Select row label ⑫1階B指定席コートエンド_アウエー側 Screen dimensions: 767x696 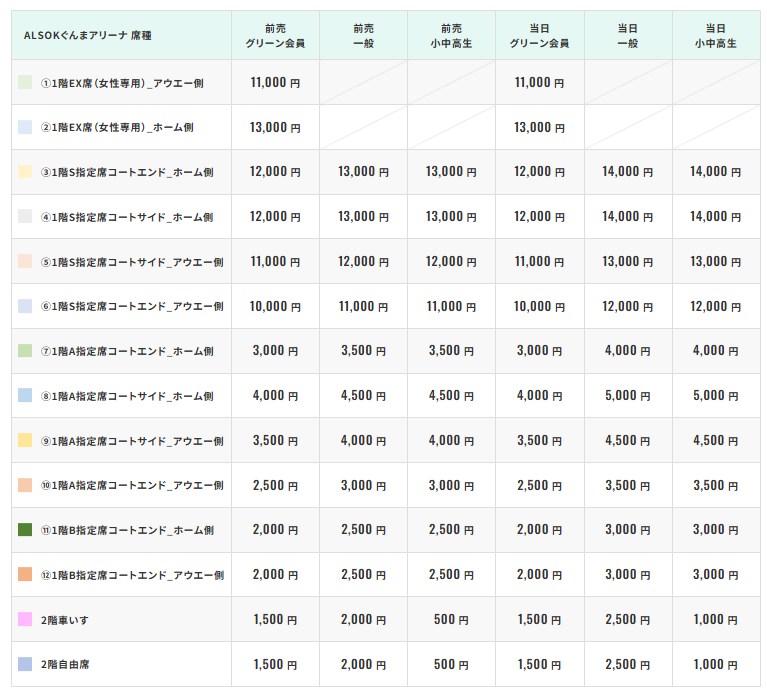tap(132, 575)
